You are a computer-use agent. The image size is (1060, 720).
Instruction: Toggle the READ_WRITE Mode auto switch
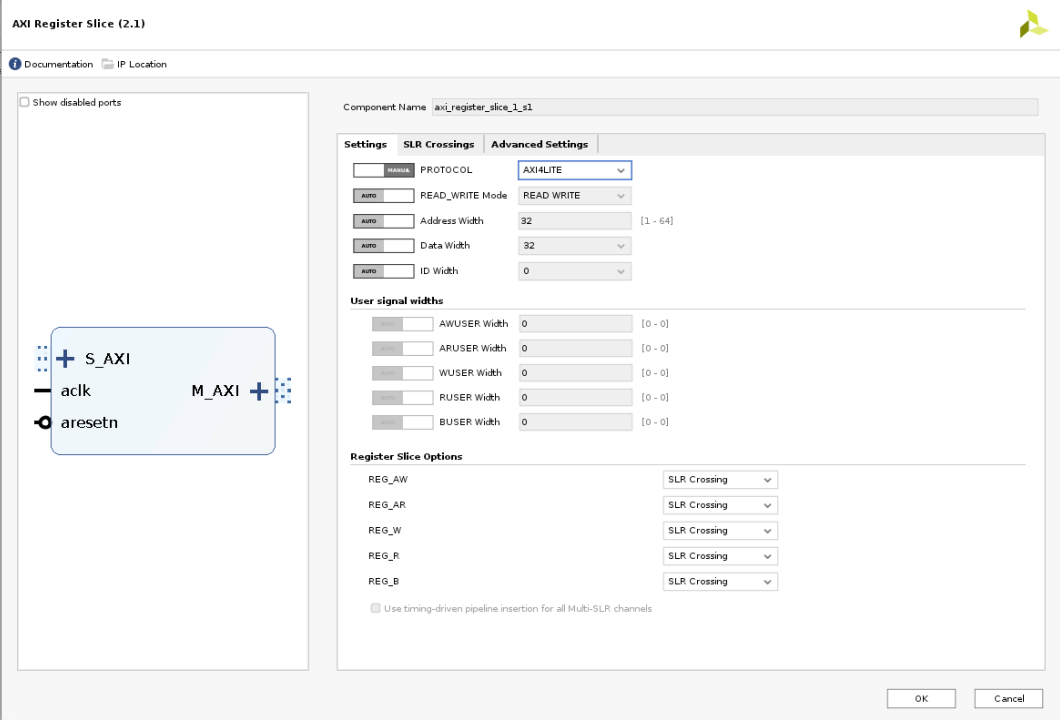pyautogui.click(x=383, y=195)
